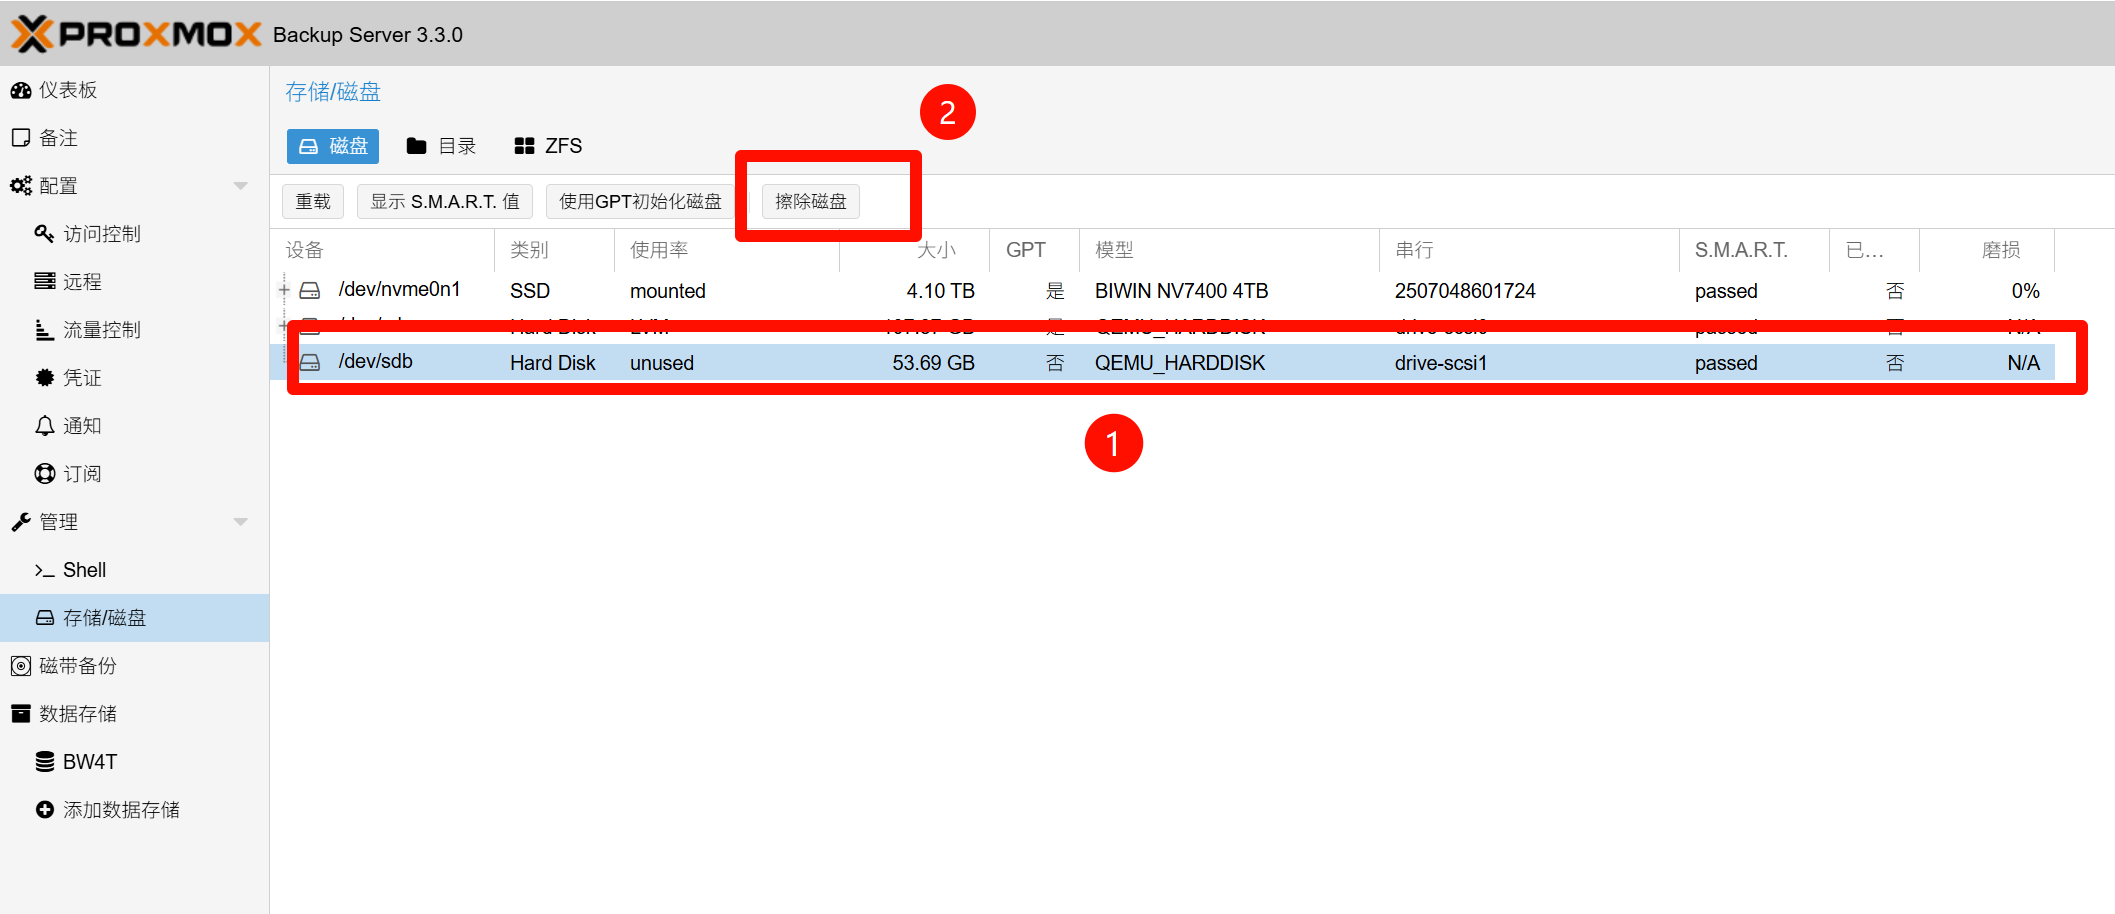Click the Proxmox logo in header
This screenshot has height=914, width=2115.
[136, 34]
